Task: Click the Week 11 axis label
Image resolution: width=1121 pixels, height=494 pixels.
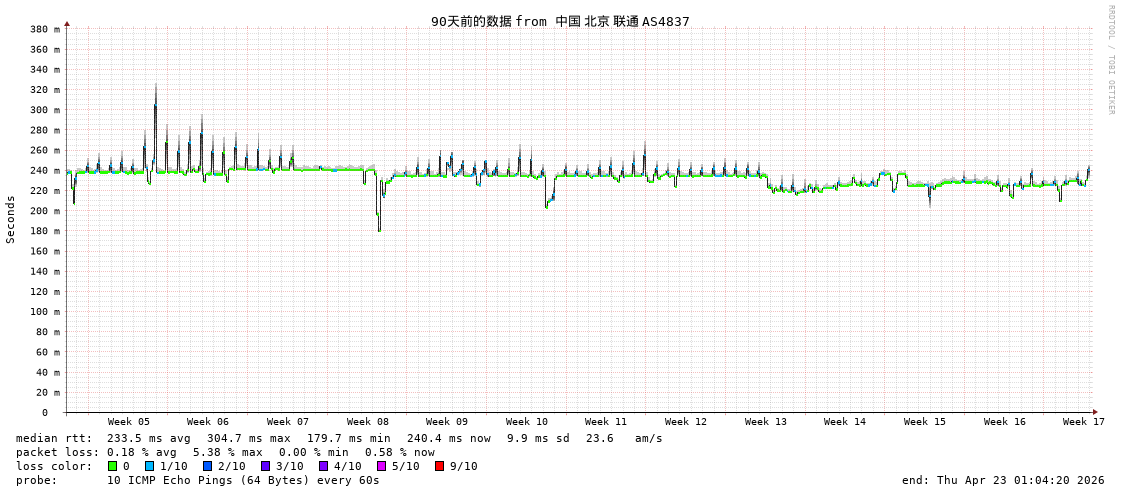Action: (606, 422)
